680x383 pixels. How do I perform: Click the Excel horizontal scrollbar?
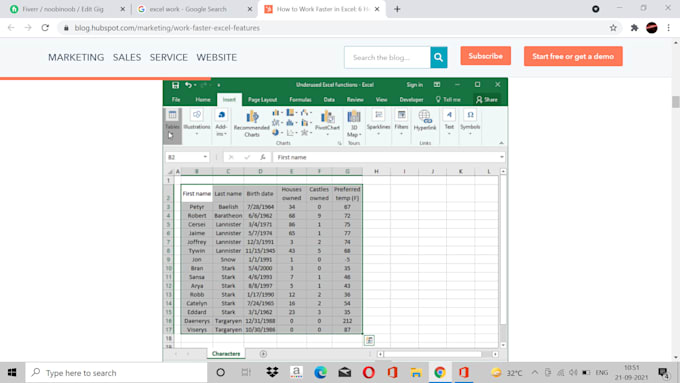pyautogui.click(x=438, y=354)
